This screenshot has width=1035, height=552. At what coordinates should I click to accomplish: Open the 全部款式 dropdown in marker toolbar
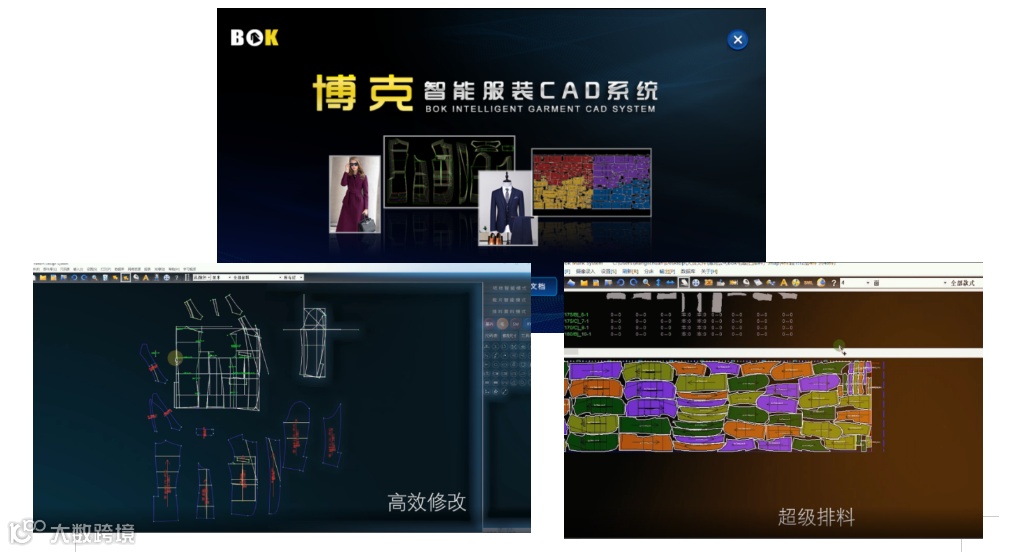click(964, 283)
